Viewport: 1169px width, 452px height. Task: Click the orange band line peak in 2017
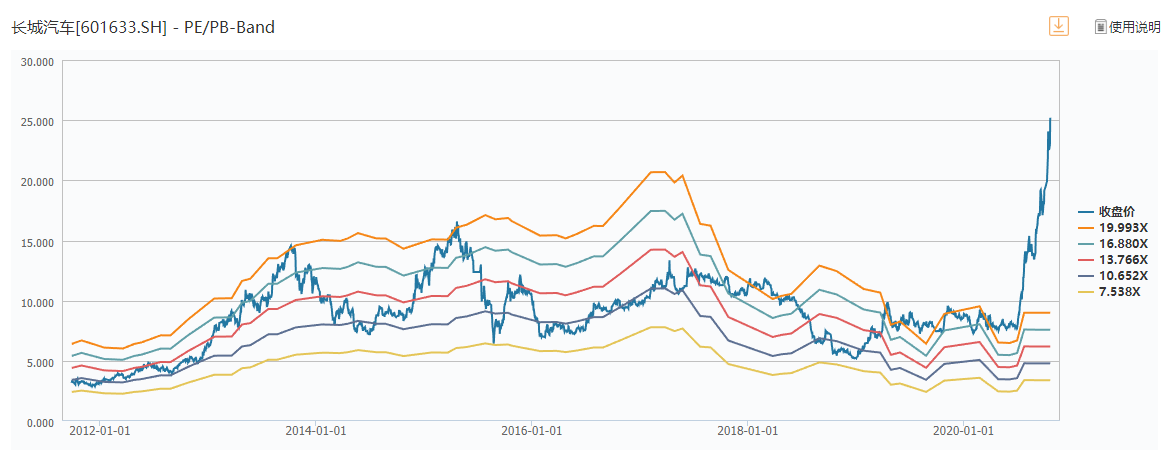(x=656, y=172)
